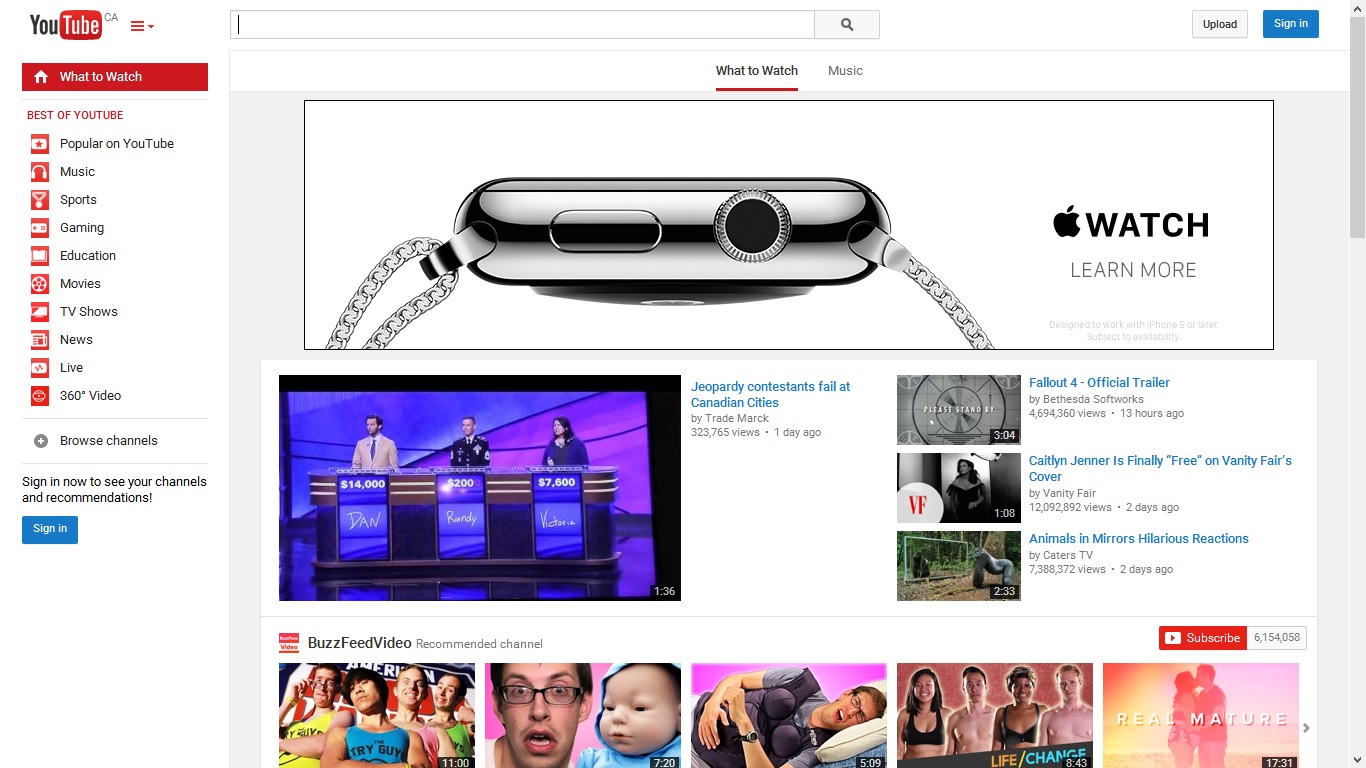Click the BuzzFeedVideo channel avatar icon

(x=289, y=643)
